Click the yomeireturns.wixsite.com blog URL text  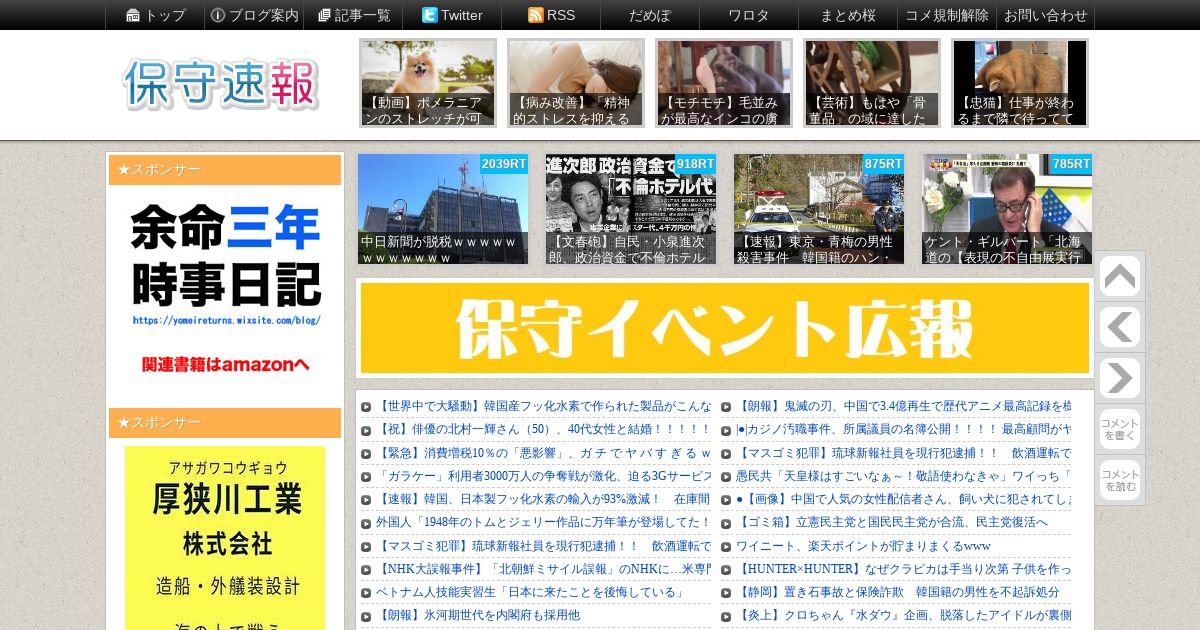[226, 321]
